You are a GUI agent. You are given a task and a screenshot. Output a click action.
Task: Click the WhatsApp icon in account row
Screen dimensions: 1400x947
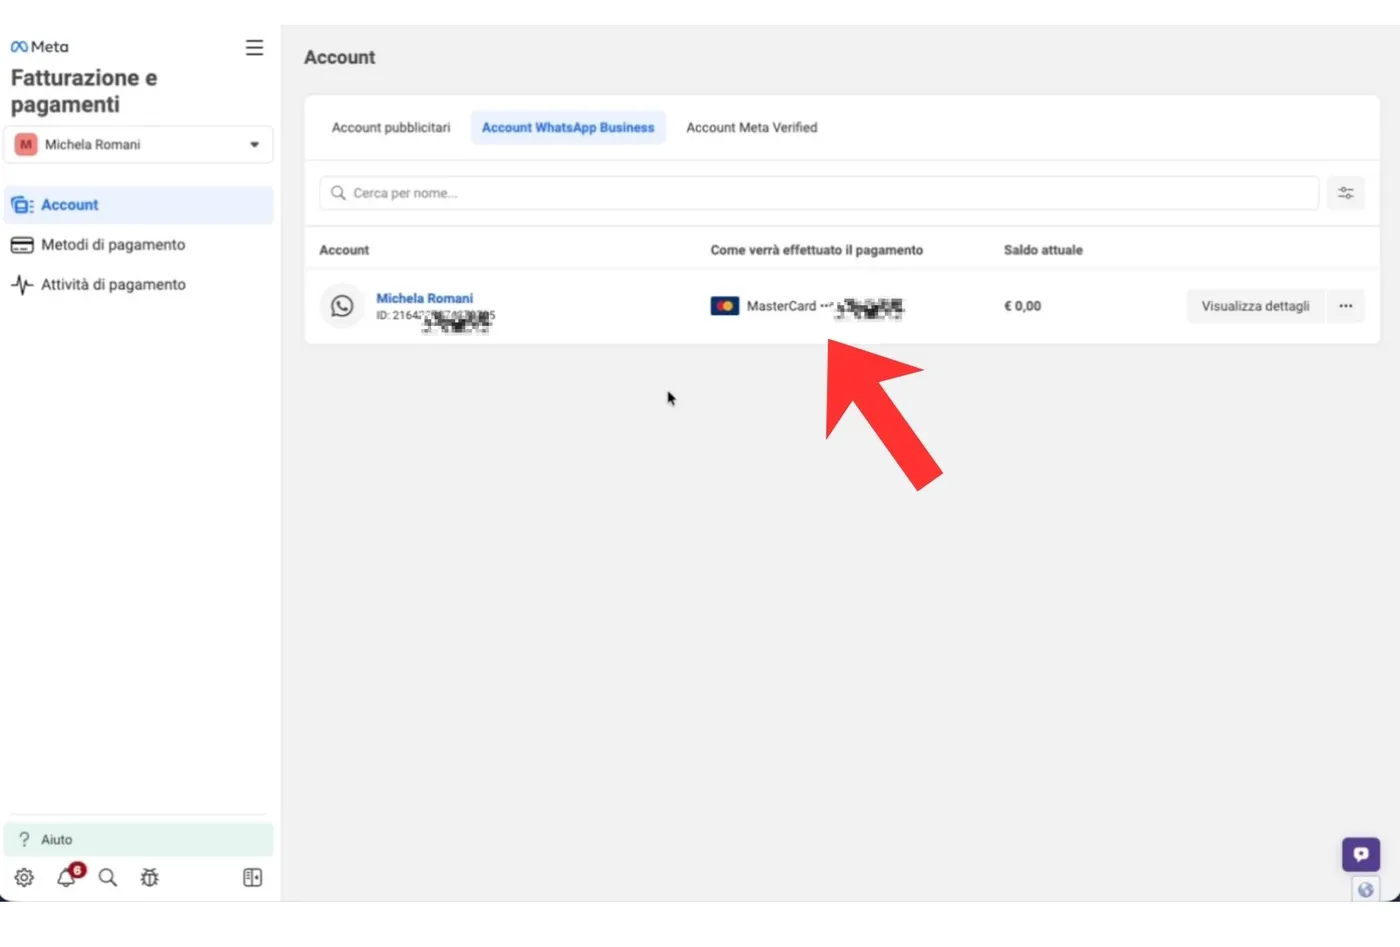342,306
